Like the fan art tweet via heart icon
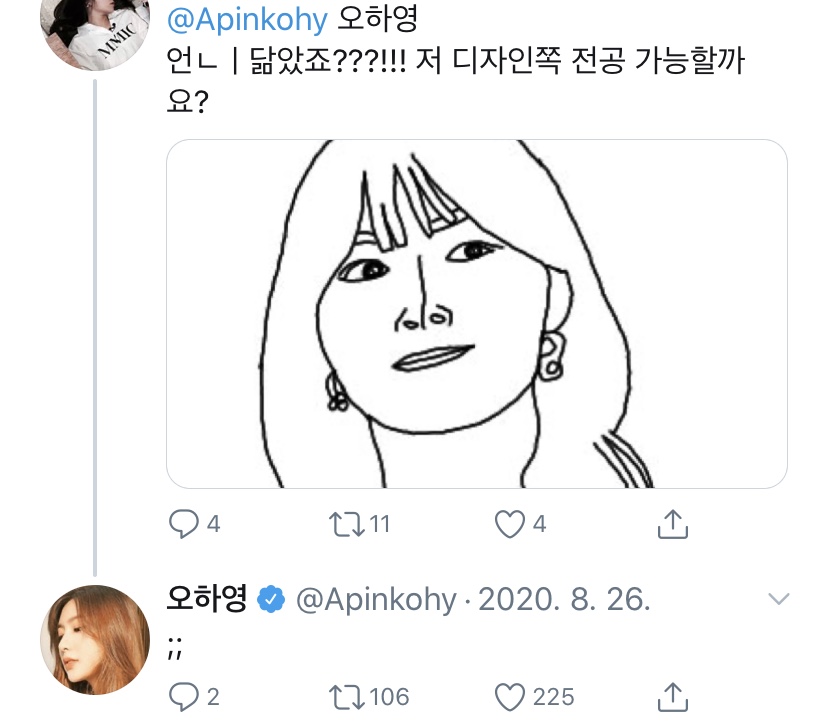 coord(510,522)
